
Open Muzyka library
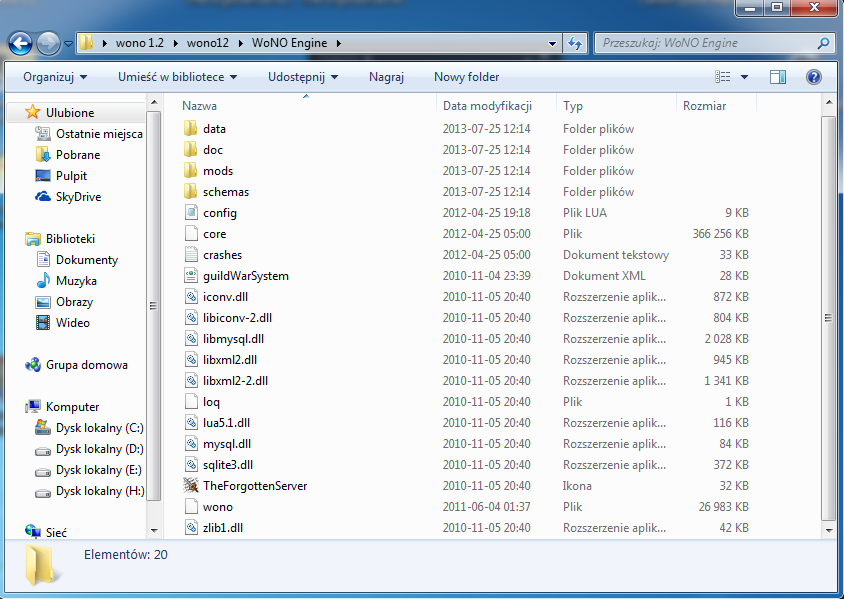pos(76,280)
